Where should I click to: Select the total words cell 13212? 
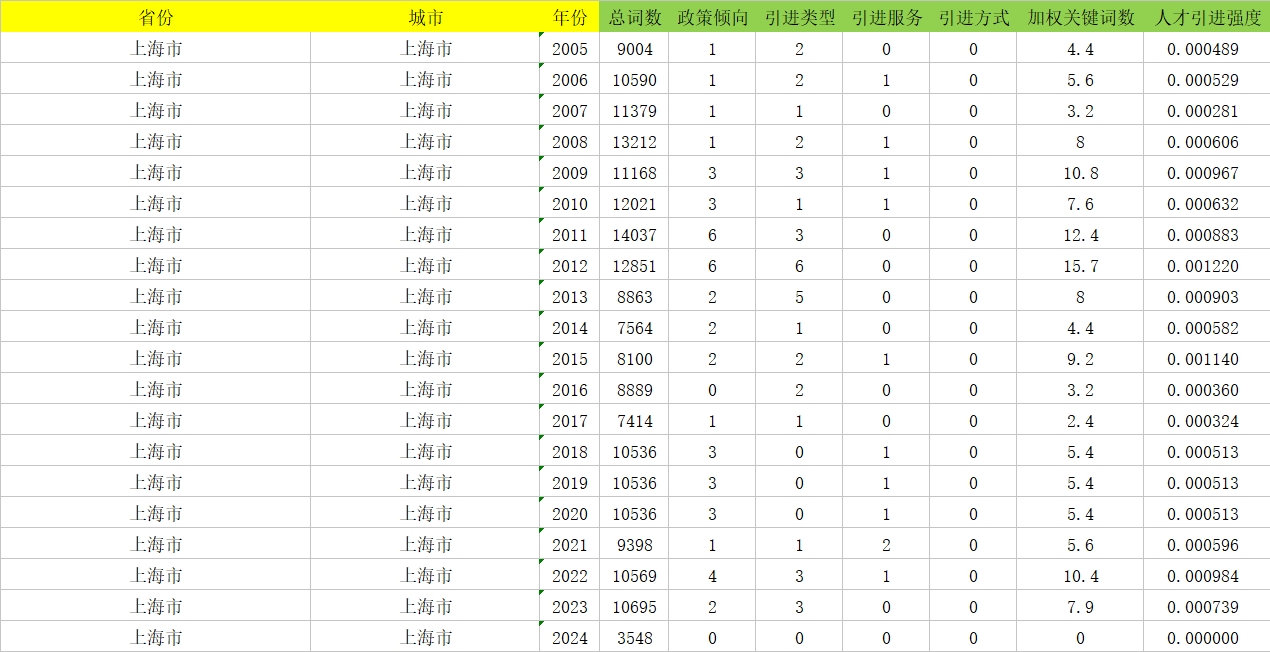coord(635,142)
